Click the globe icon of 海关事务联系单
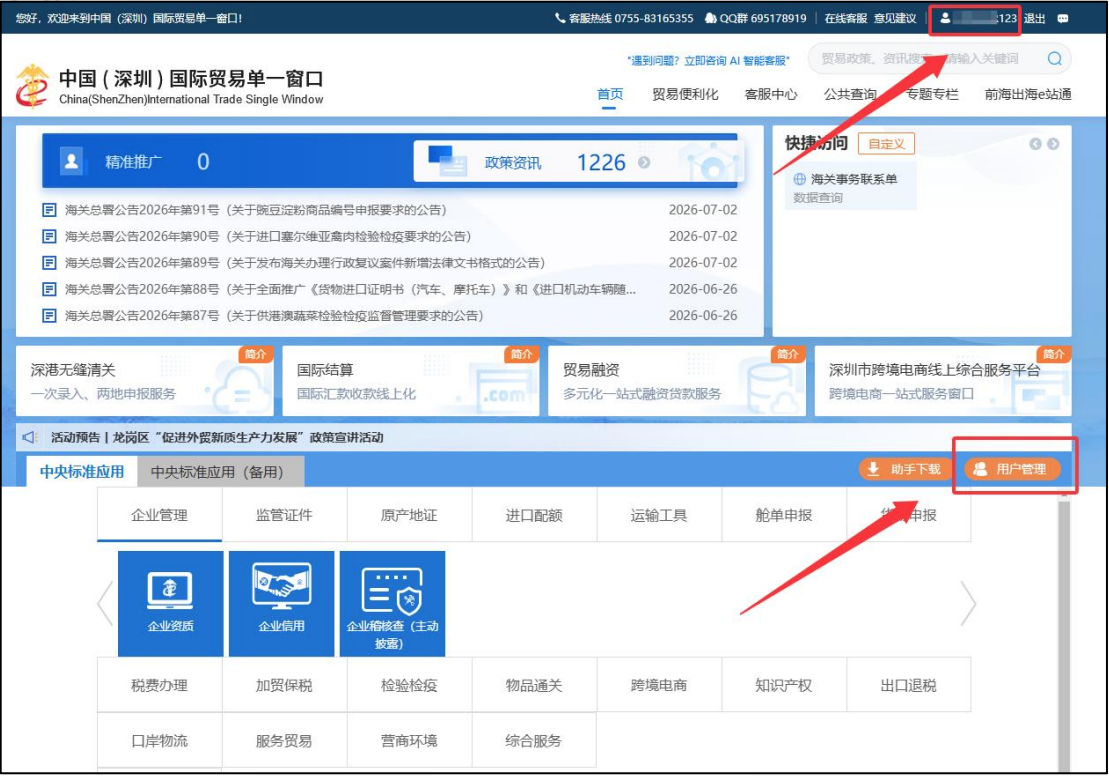Viewport: 1109px width, 776px height. [800, 179]
